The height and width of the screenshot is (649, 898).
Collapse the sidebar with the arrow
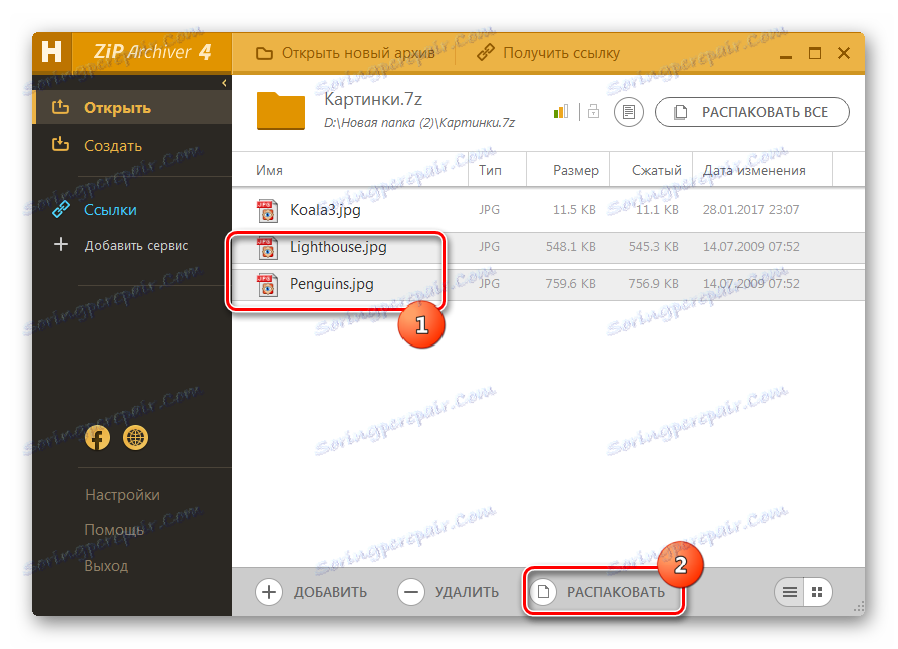[224, 83]
